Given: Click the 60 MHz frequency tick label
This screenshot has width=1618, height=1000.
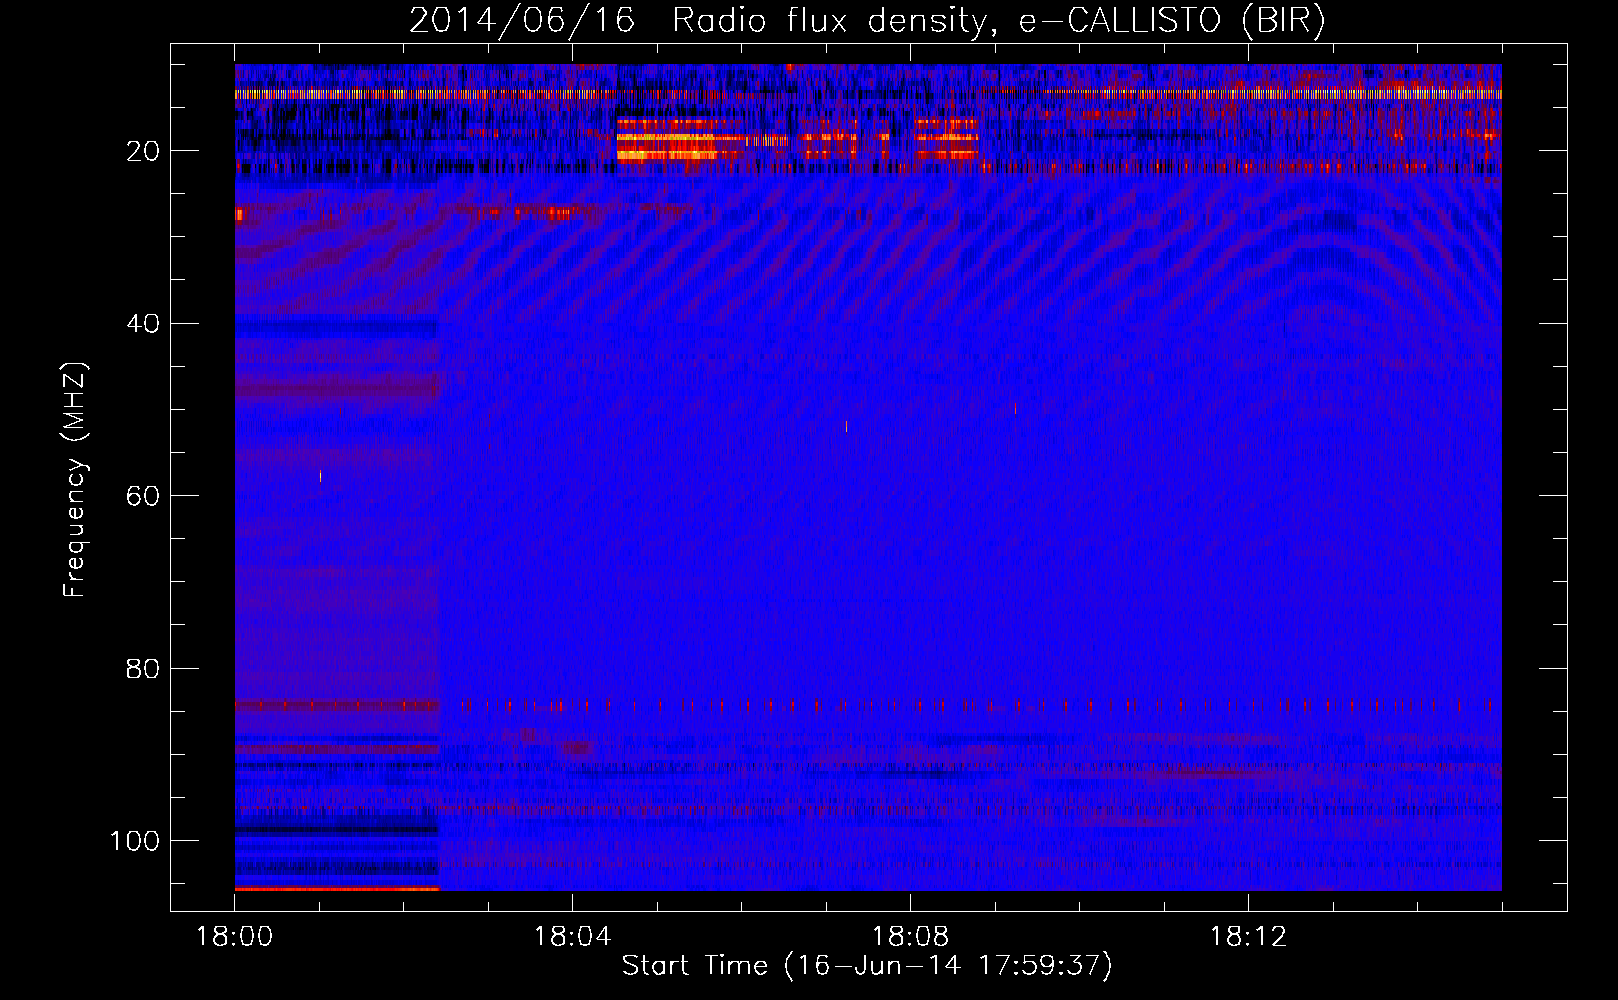Looking at the screenshot, I should coord(144,497).
